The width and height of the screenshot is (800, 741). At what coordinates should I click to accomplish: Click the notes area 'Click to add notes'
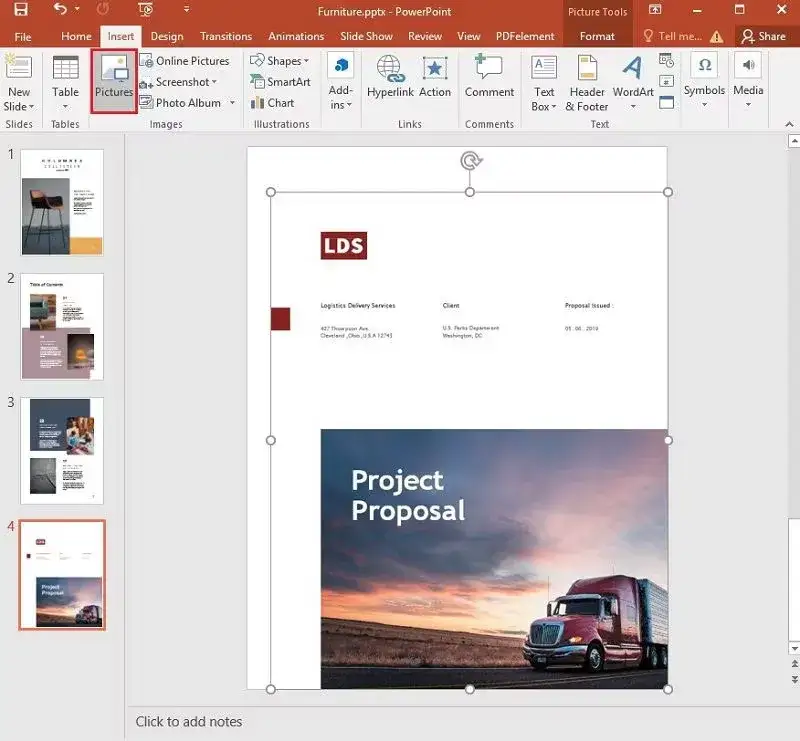pyautogui.click(x=189, y=721)
